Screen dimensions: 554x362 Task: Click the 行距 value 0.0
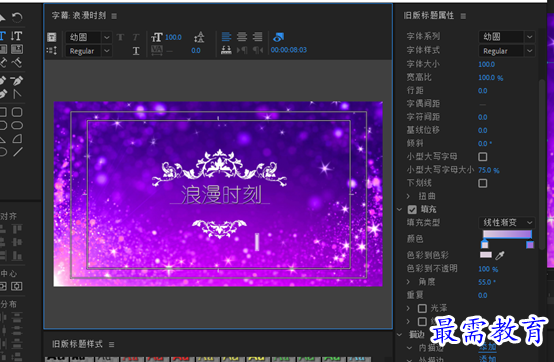[483, 91]
